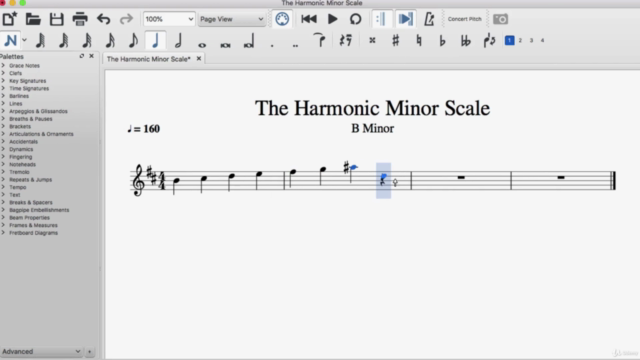Toggle note input mode N
The width and height of the screenshot is (640, 360).
[x=11, y=40]
